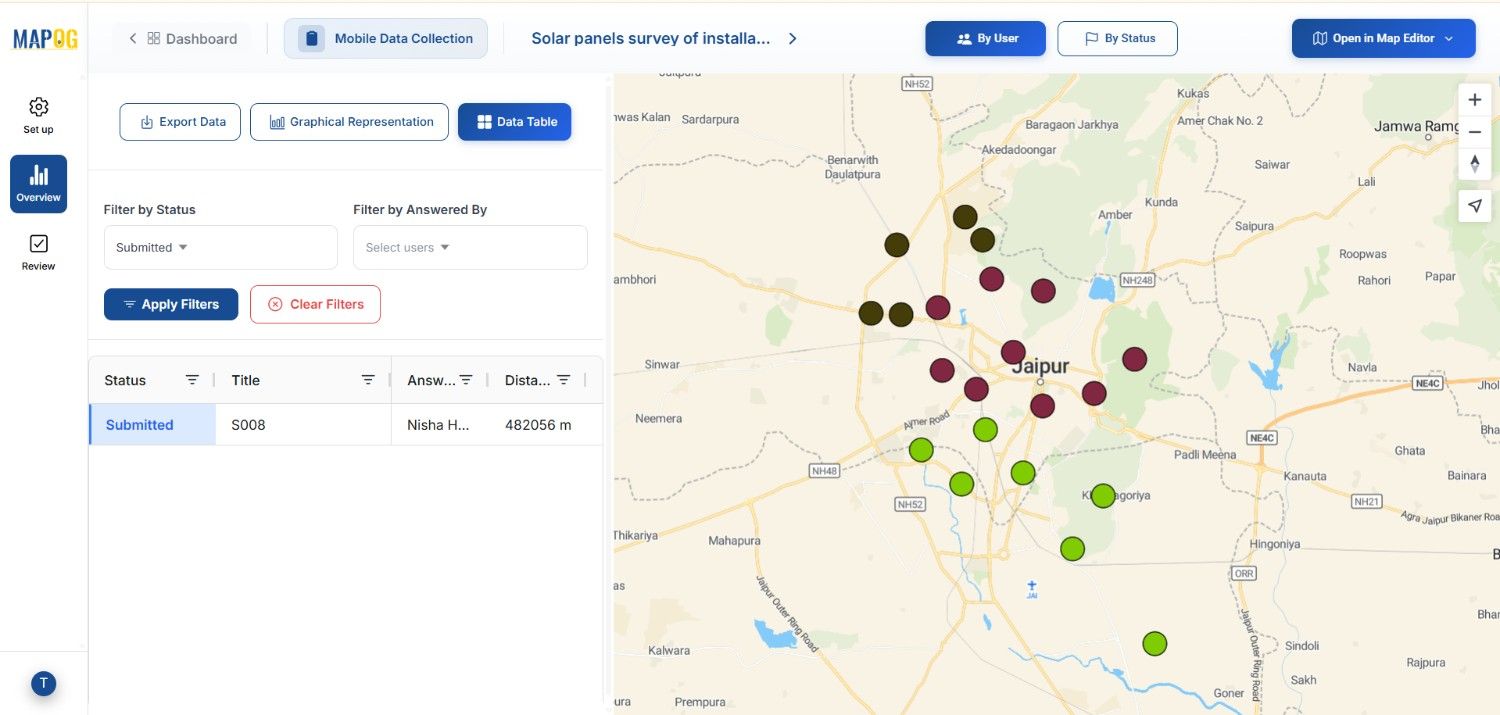Zoom out using the minus map control

pos(1474,131)
